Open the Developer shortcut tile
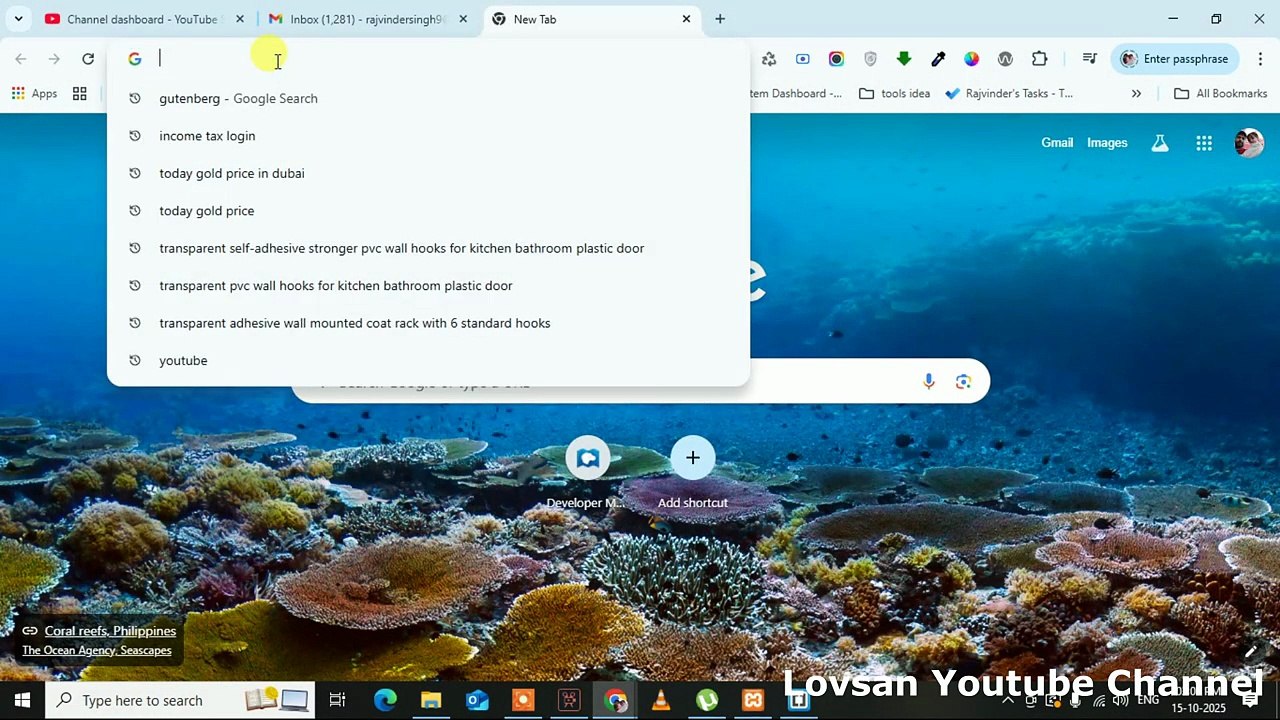 (x=587, y=472)
